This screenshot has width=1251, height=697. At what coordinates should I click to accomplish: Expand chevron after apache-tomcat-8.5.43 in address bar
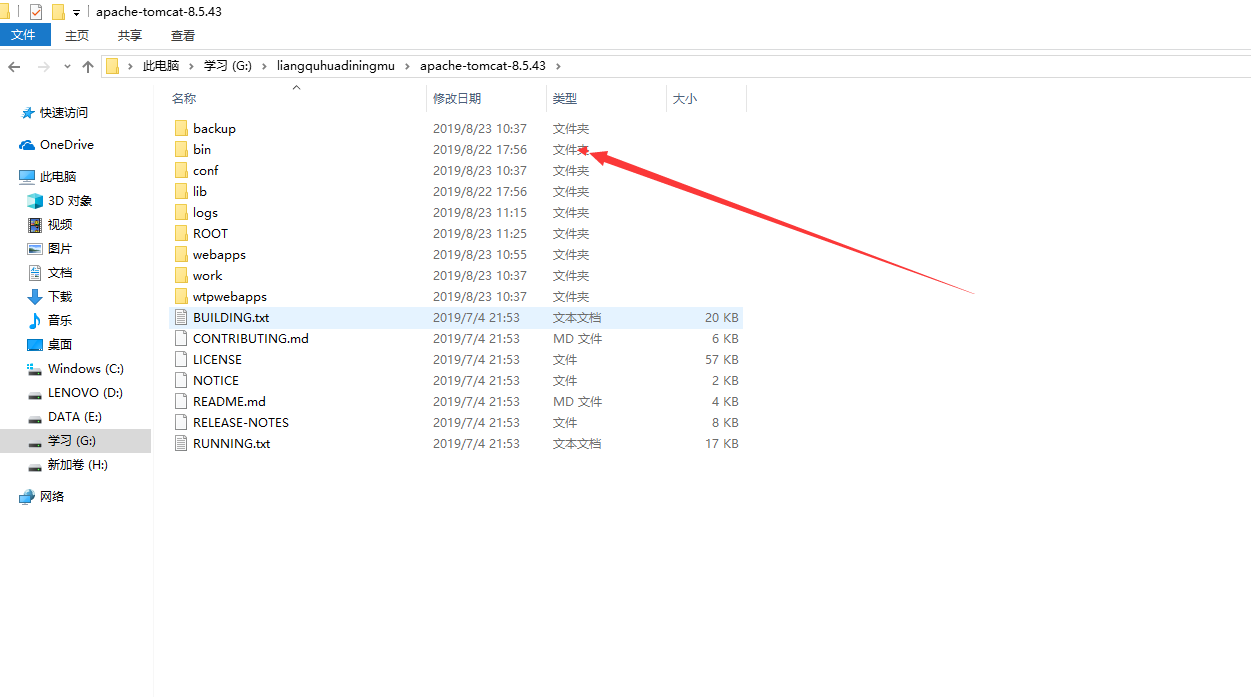[x=559, y=66]
